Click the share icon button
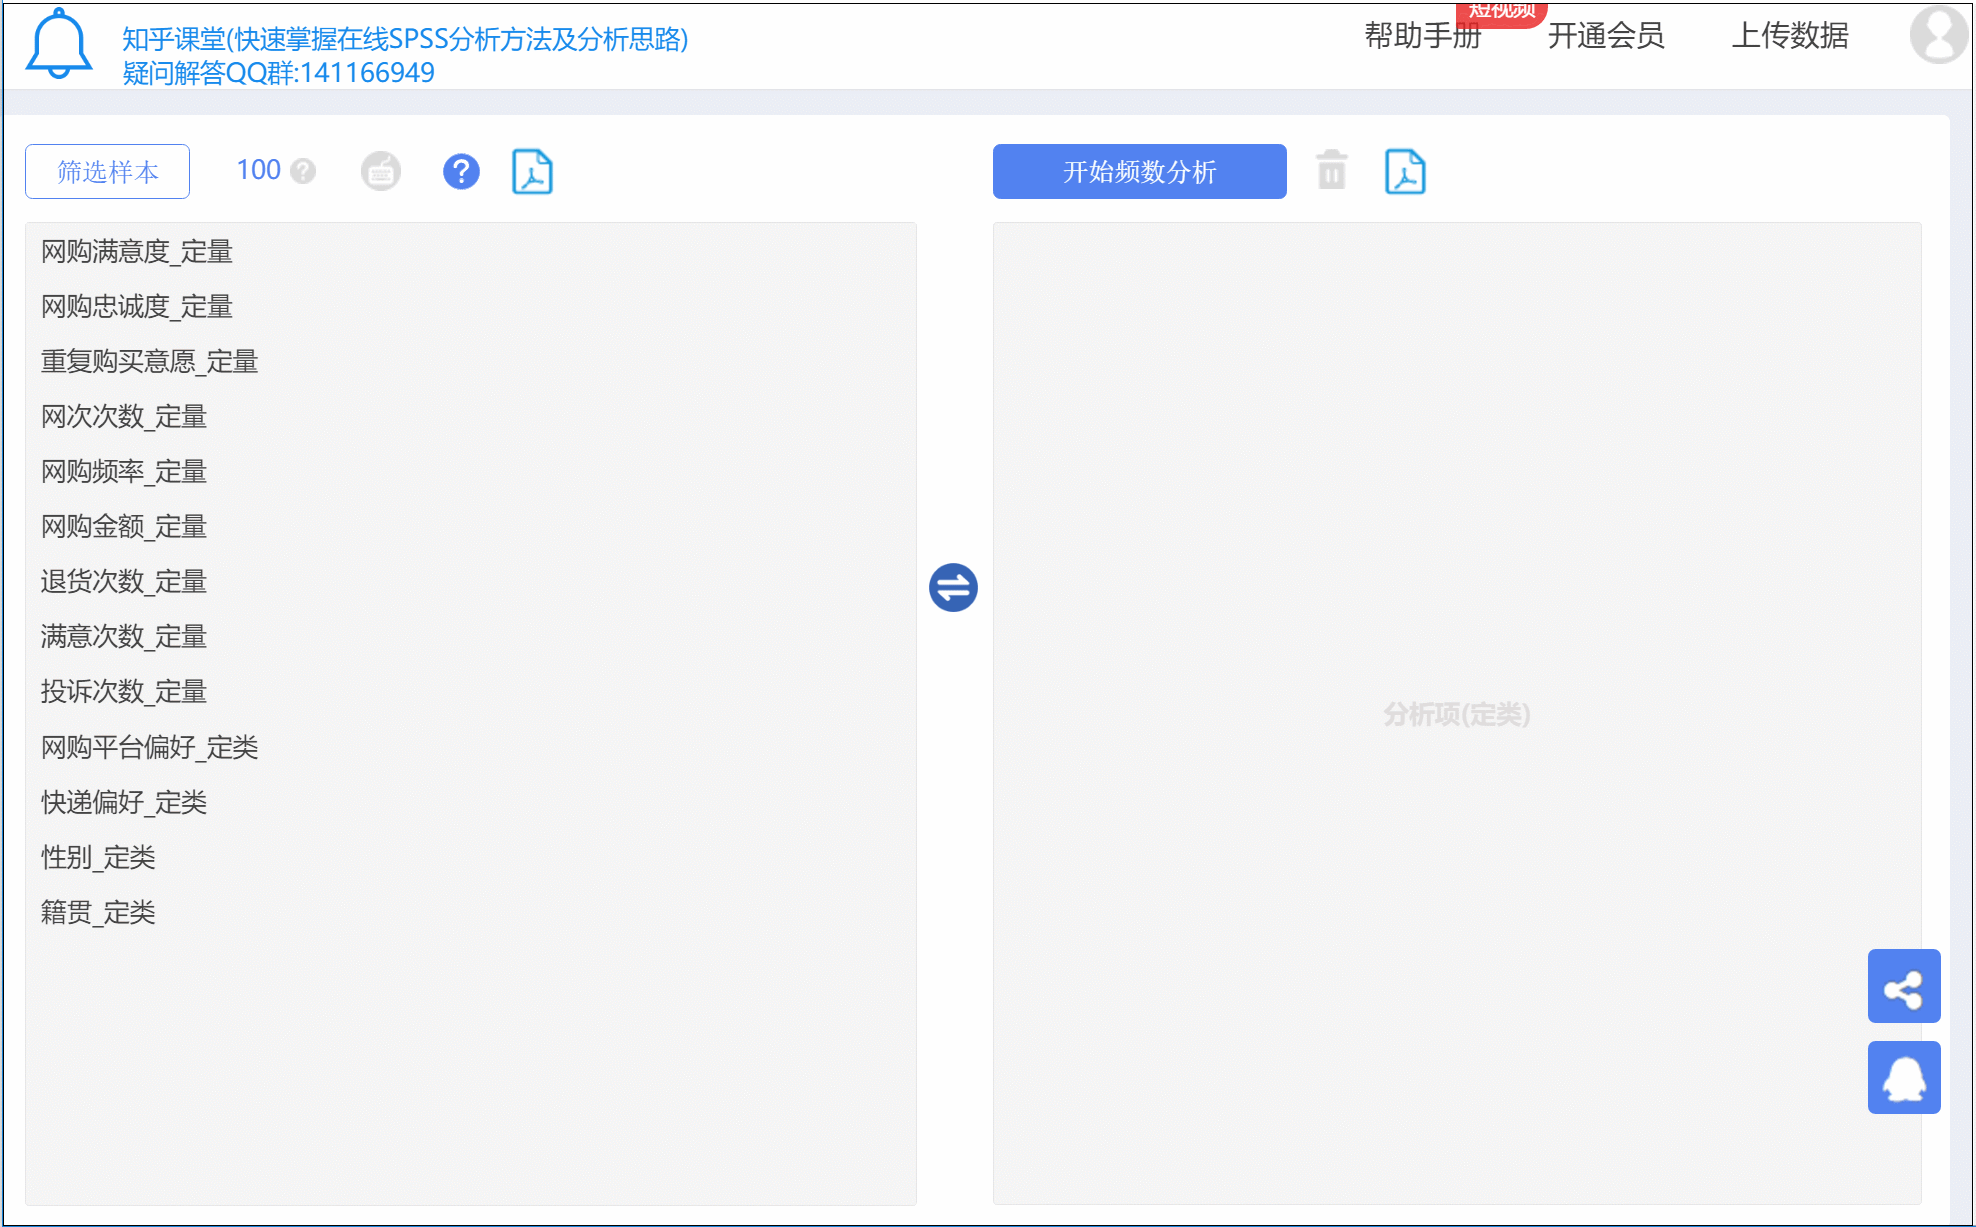Image resolution: width=1976 pixels, height=1227 pixels. [x=1903, y=986]
